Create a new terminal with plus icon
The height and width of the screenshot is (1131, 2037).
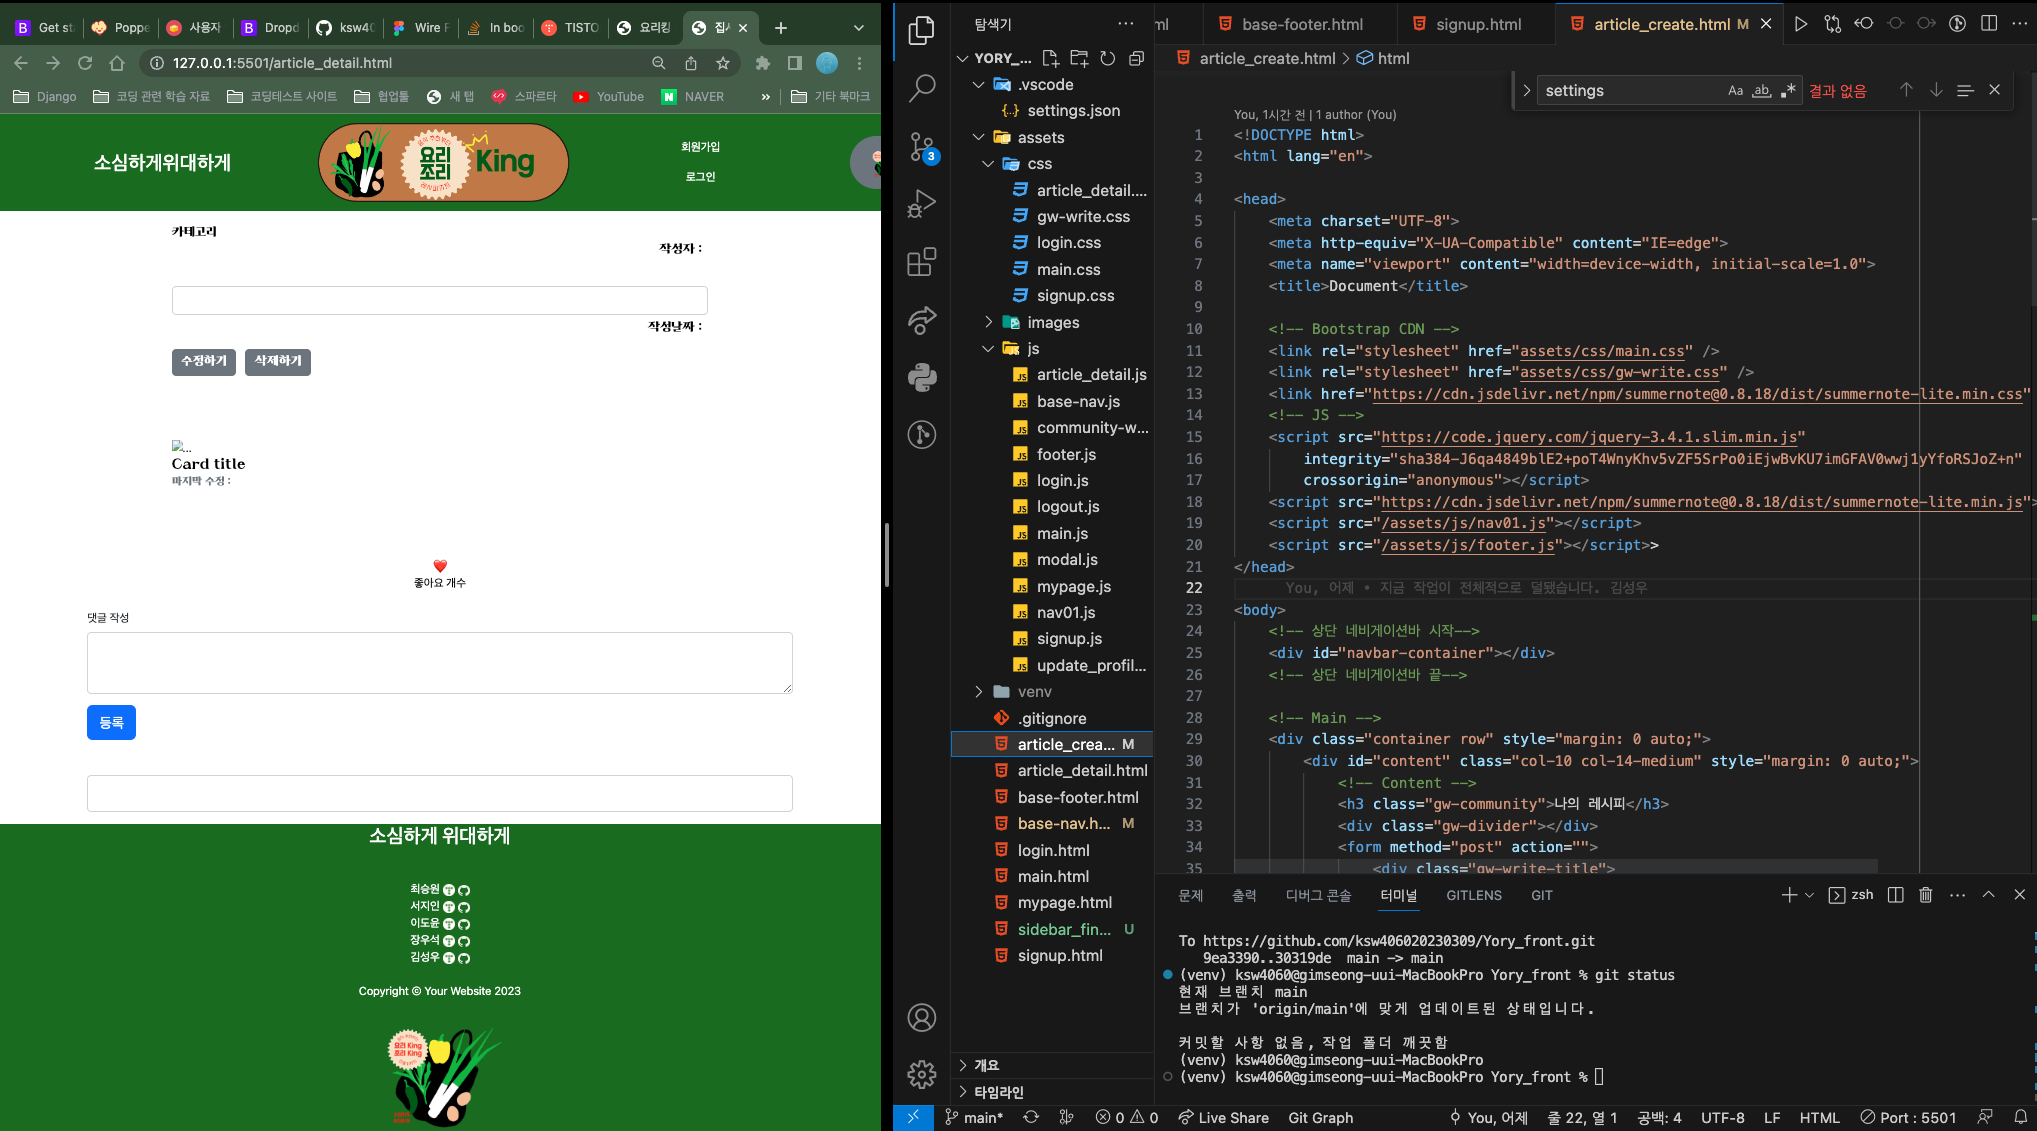1789,895
